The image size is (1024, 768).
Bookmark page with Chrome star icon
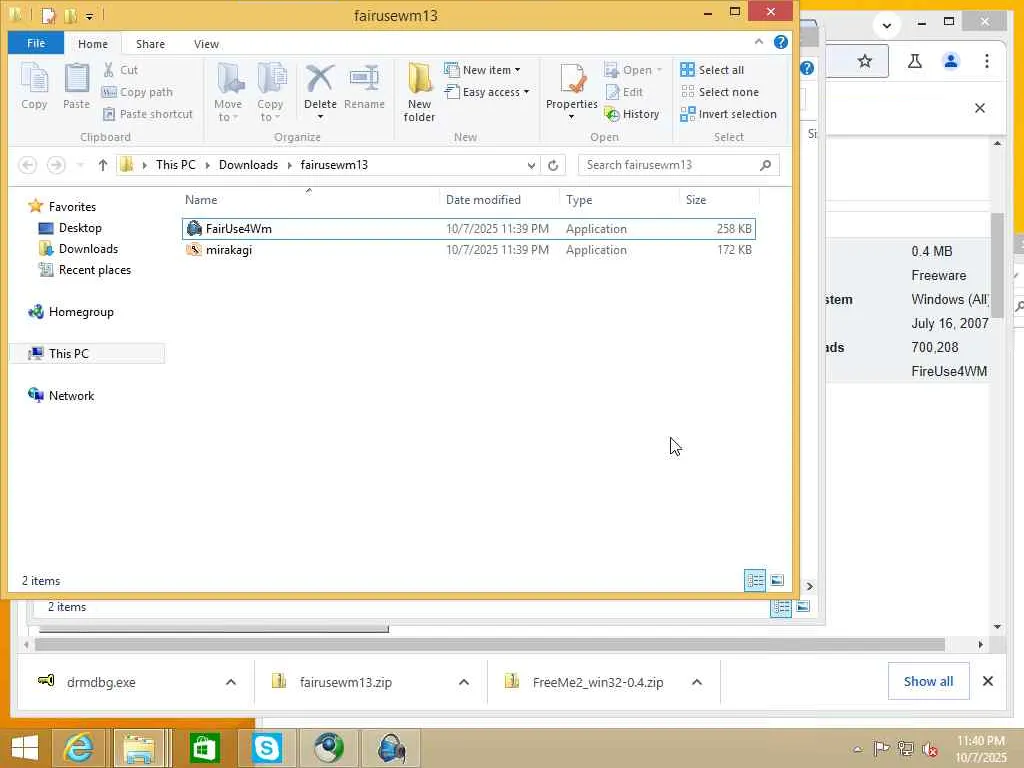tap(865, 61)
